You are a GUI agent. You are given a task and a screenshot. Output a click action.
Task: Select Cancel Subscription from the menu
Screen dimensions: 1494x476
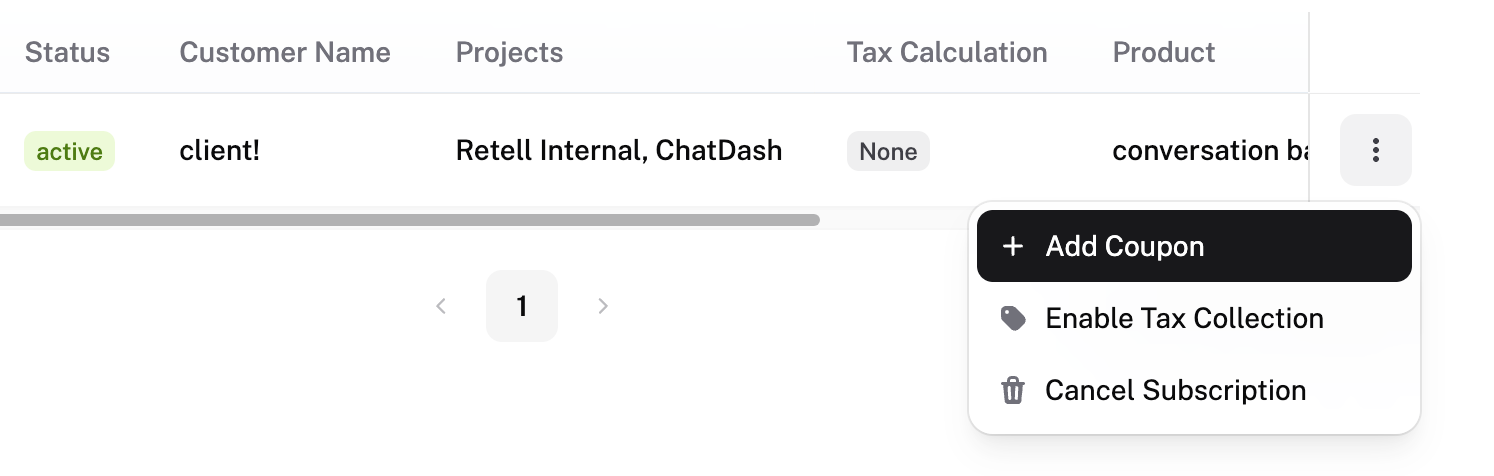(x=1194, y=390)
